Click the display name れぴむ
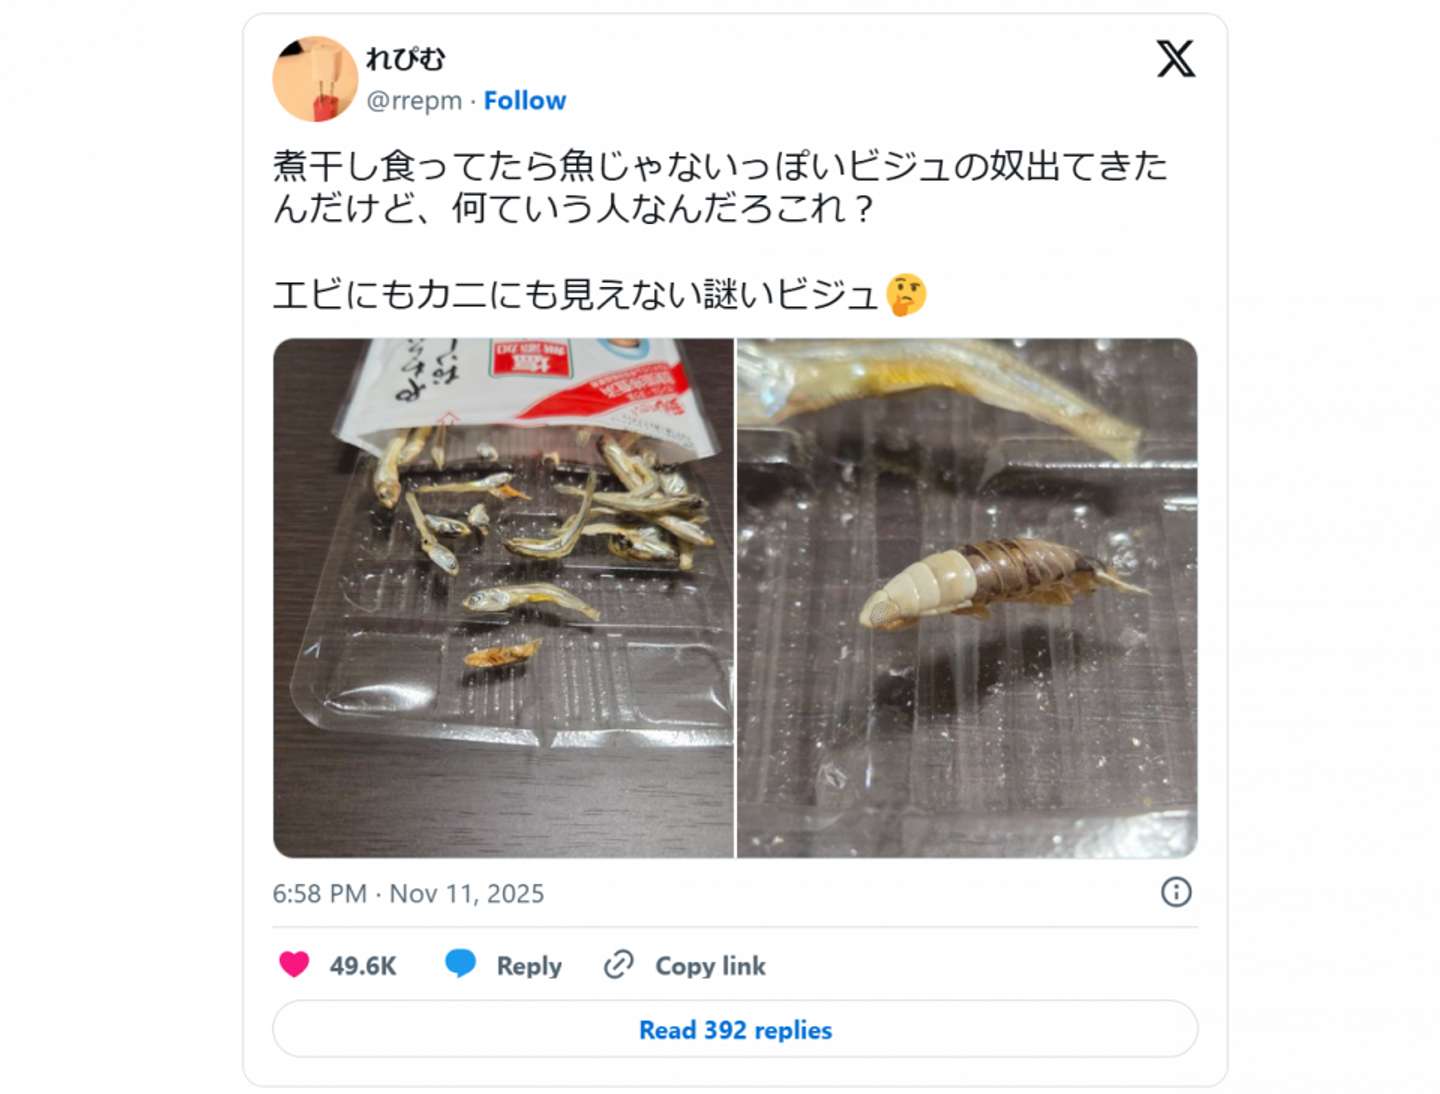This screenshot has width=1440, height=1094. [405, 60]
